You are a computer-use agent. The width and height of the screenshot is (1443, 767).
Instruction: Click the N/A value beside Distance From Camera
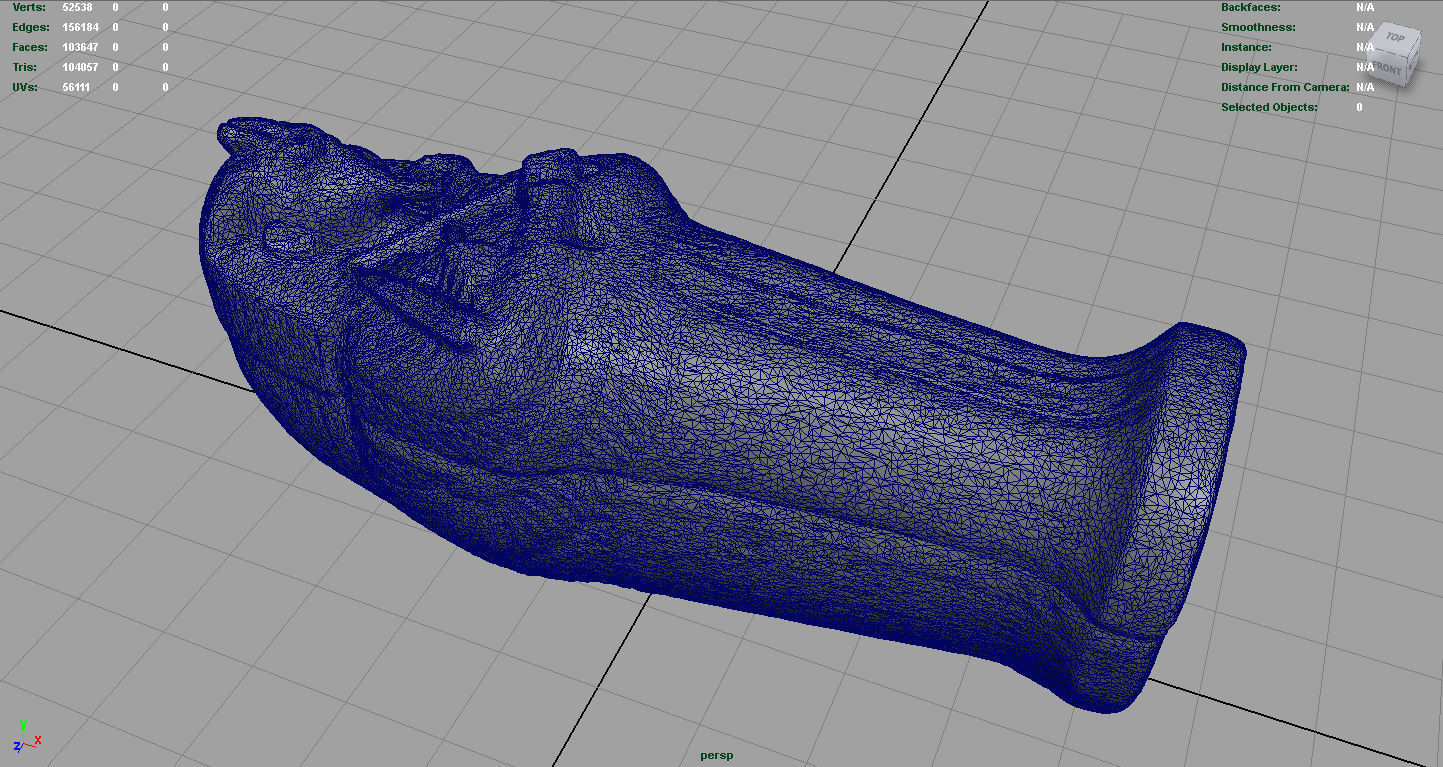click(1365, 87)
